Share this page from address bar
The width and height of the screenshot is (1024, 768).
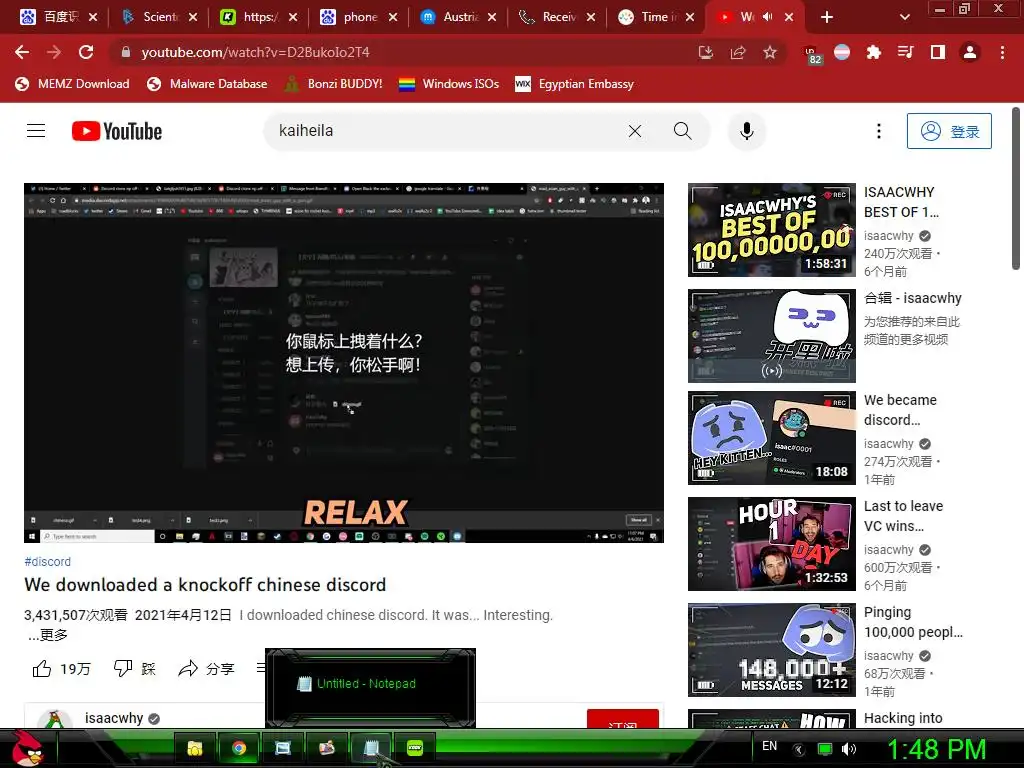coord(738,52)
